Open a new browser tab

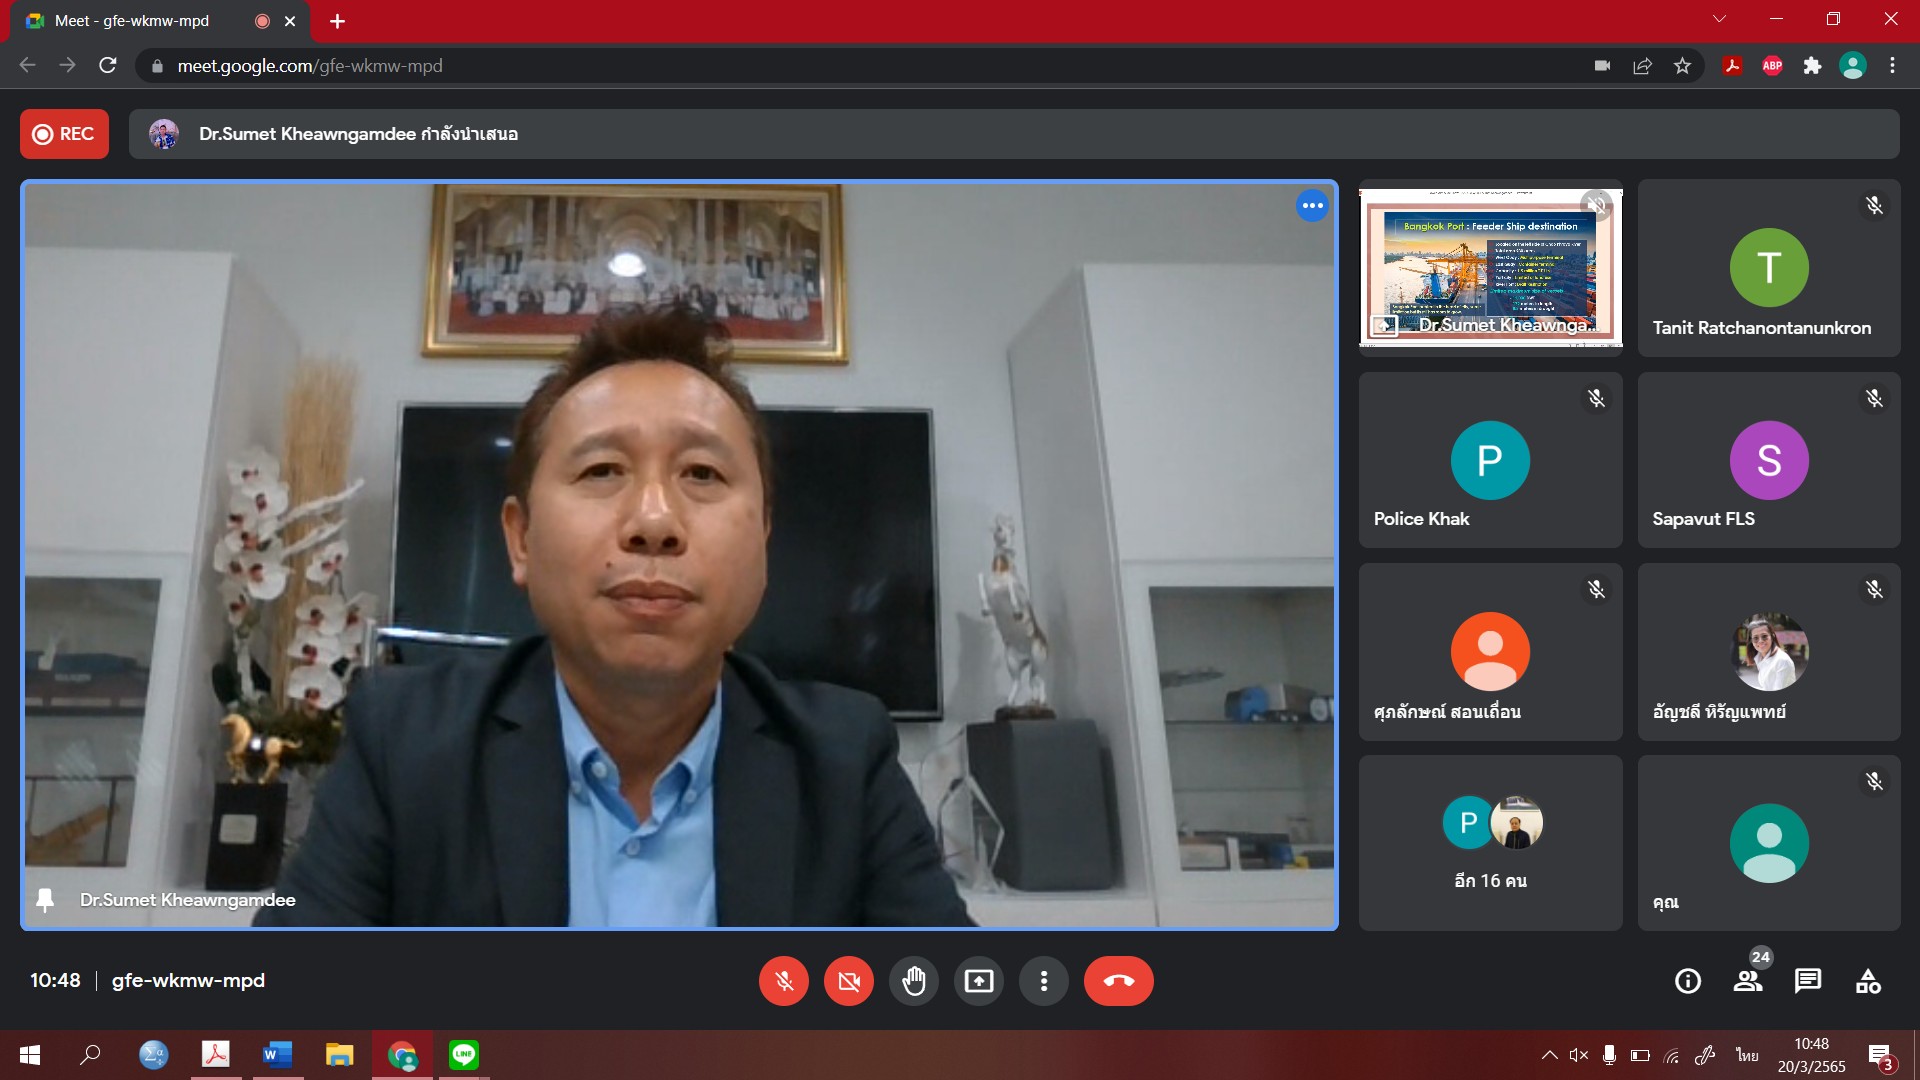pyautogui.click(x=338, y=21)
